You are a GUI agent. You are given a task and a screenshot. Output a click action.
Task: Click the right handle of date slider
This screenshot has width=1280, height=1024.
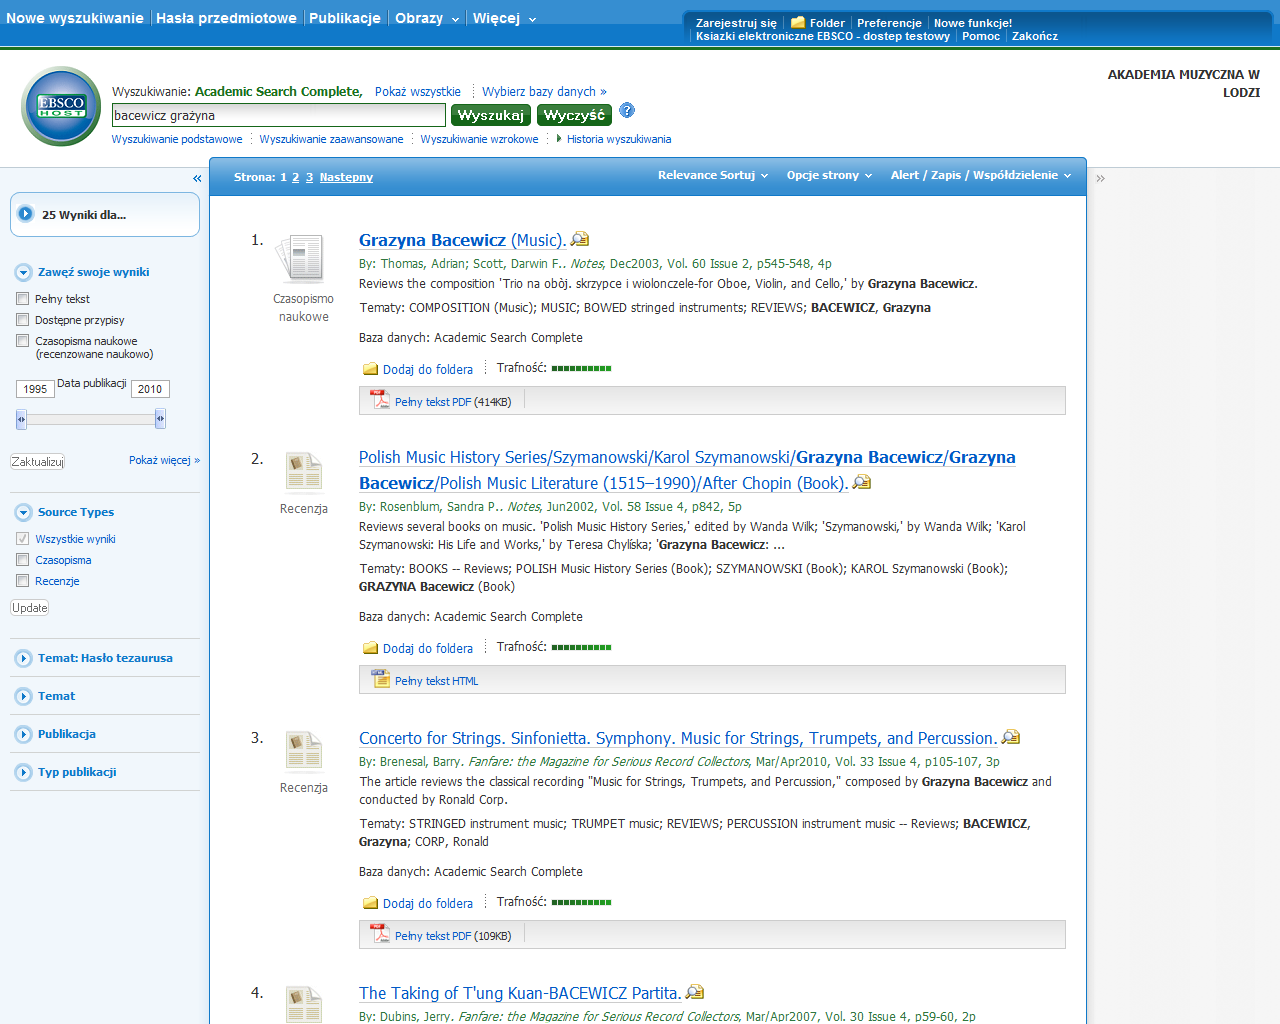coord(160,419)
